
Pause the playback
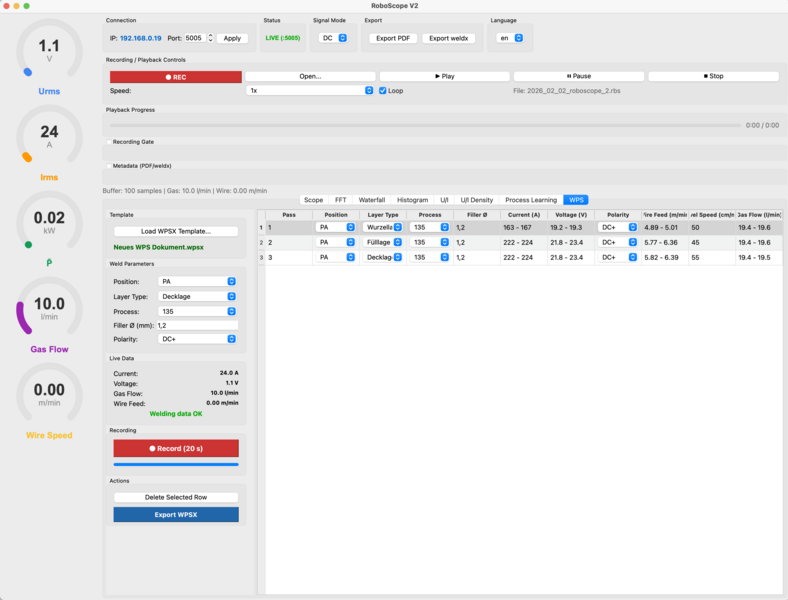point(579,76)
